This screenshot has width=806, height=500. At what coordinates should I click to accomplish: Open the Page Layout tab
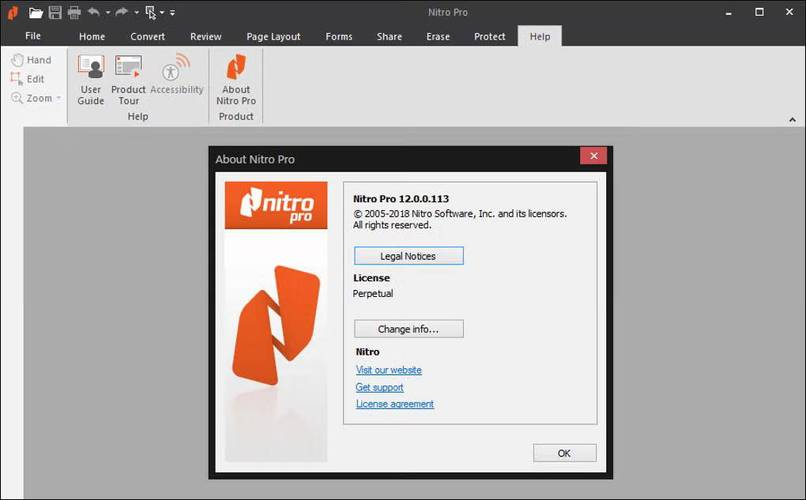tap(273, 36)
